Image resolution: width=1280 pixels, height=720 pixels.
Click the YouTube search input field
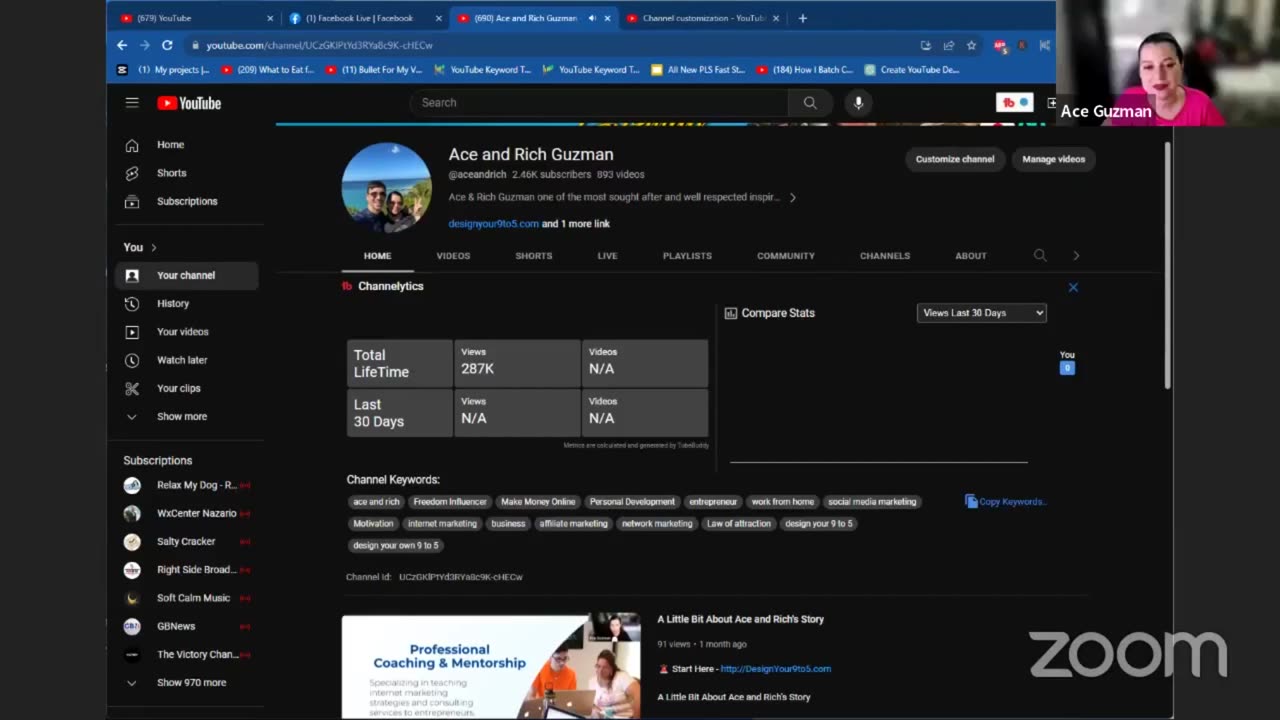click(x=600, y=102)
